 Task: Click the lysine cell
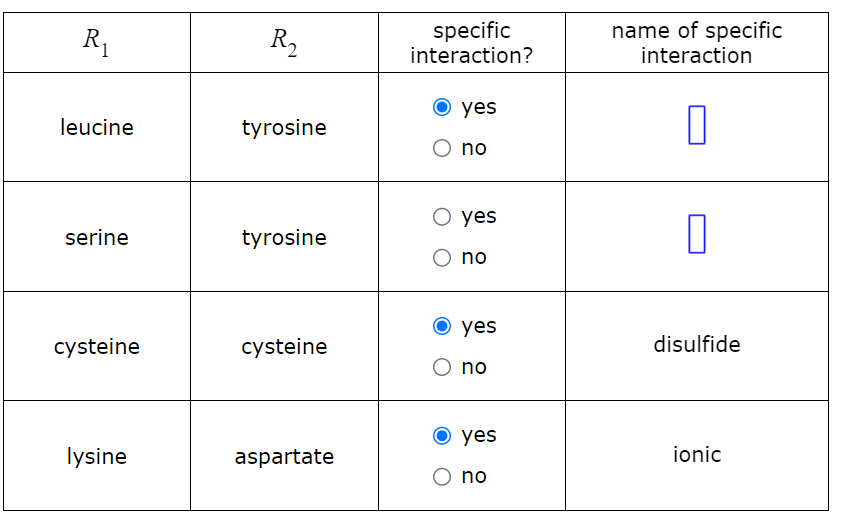[x=97, y=456]
